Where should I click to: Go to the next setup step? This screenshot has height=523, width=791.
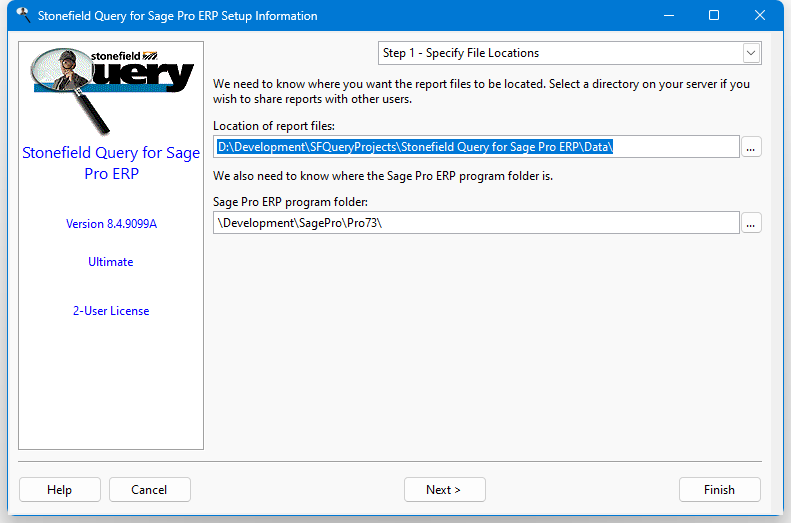tap(444, 490)
